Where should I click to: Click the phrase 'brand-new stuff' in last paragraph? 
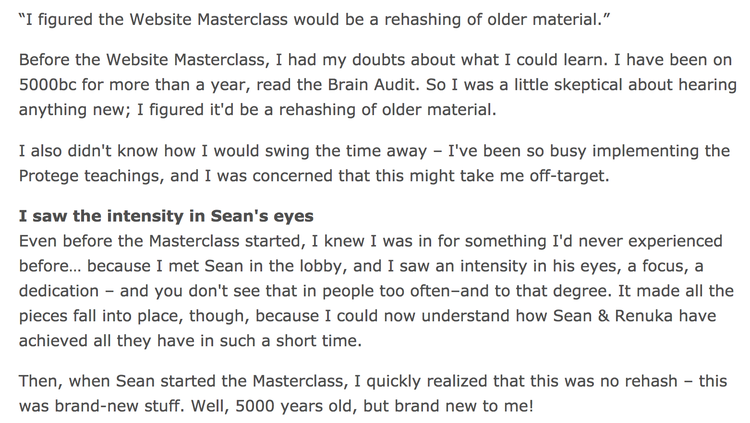pos(118,406)
